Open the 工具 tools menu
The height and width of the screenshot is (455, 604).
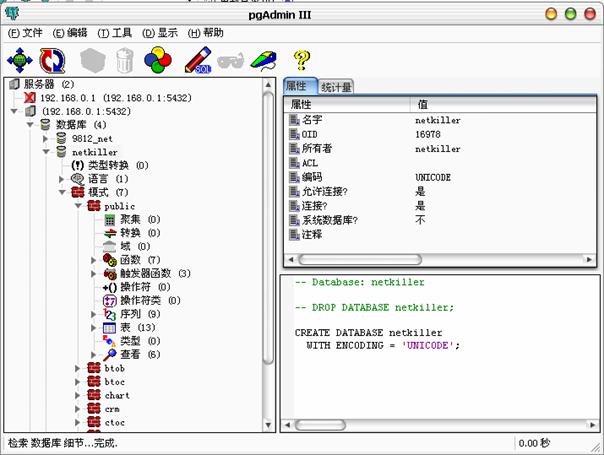click(x=114, y=33)
